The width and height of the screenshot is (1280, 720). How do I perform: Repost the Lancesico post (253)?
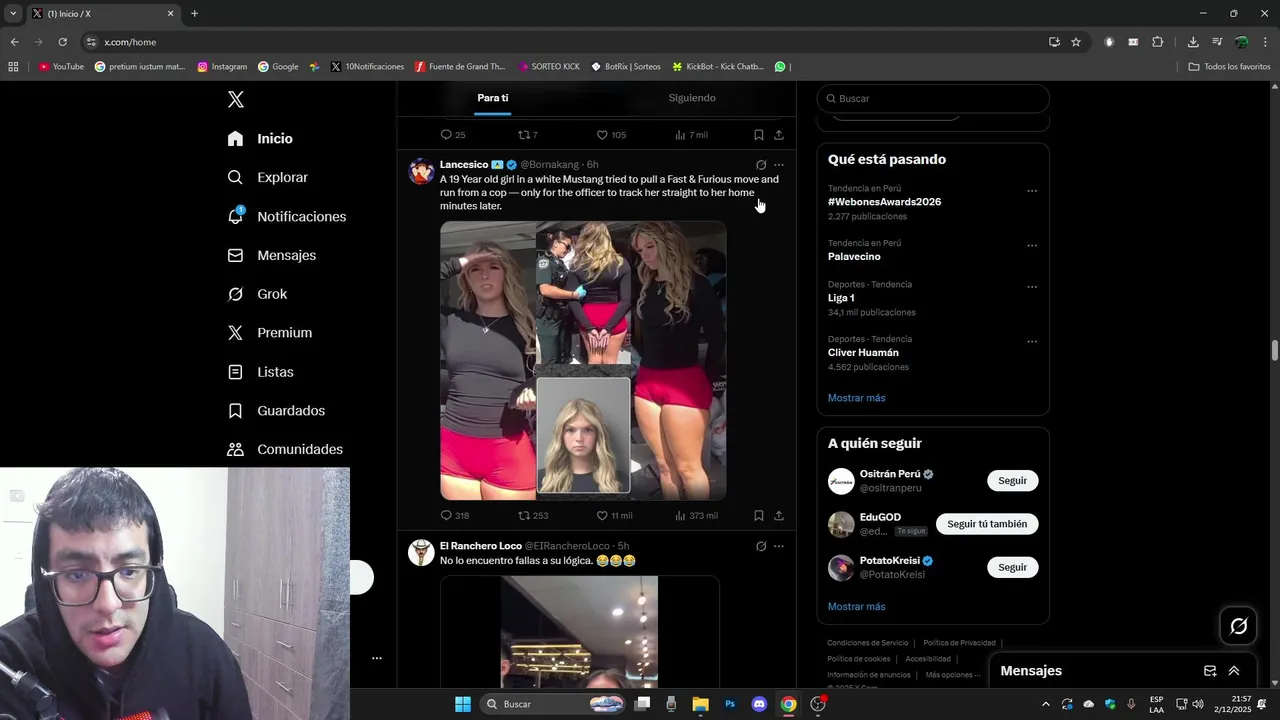533,516
